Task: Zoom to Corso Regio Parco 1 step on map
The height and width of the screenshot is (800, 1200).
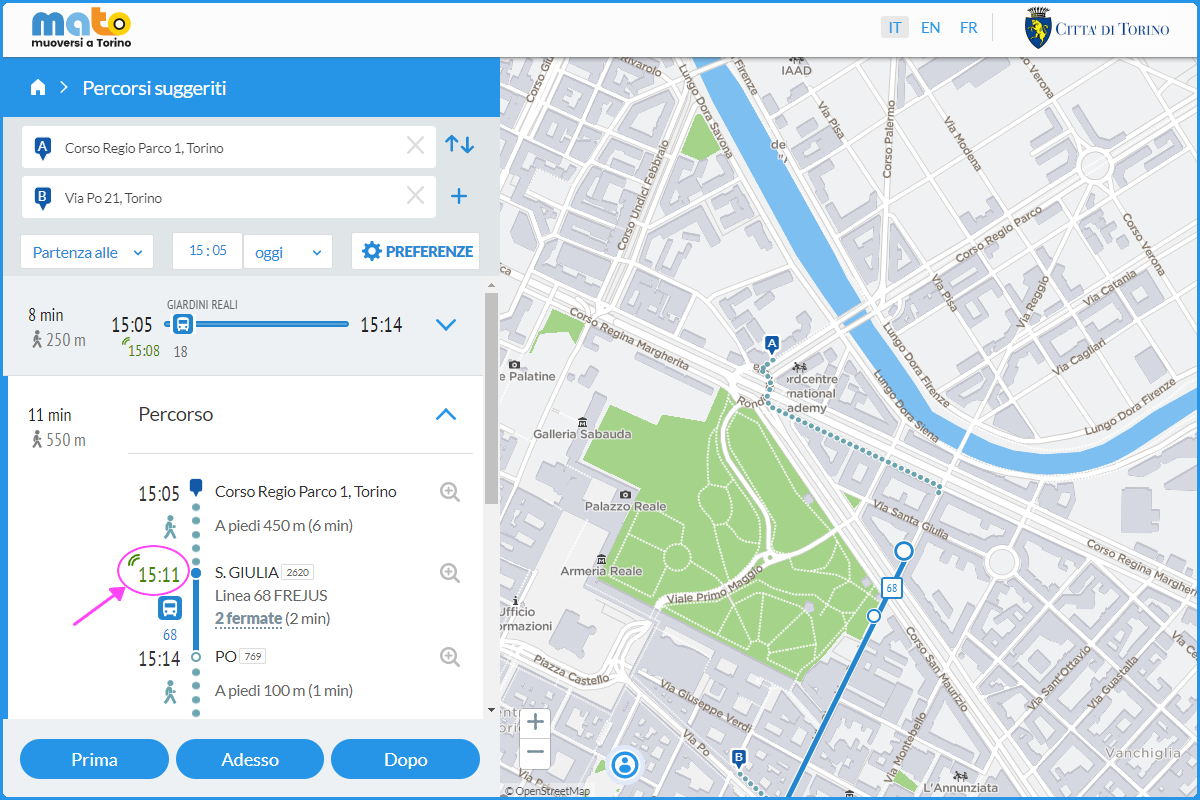Action: tap(450, 492)
